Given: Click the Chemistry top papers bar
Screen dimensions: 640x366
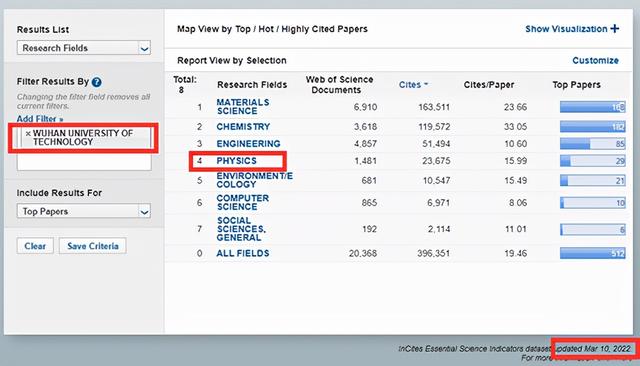Looking at the screenshot, I should 592,127.
